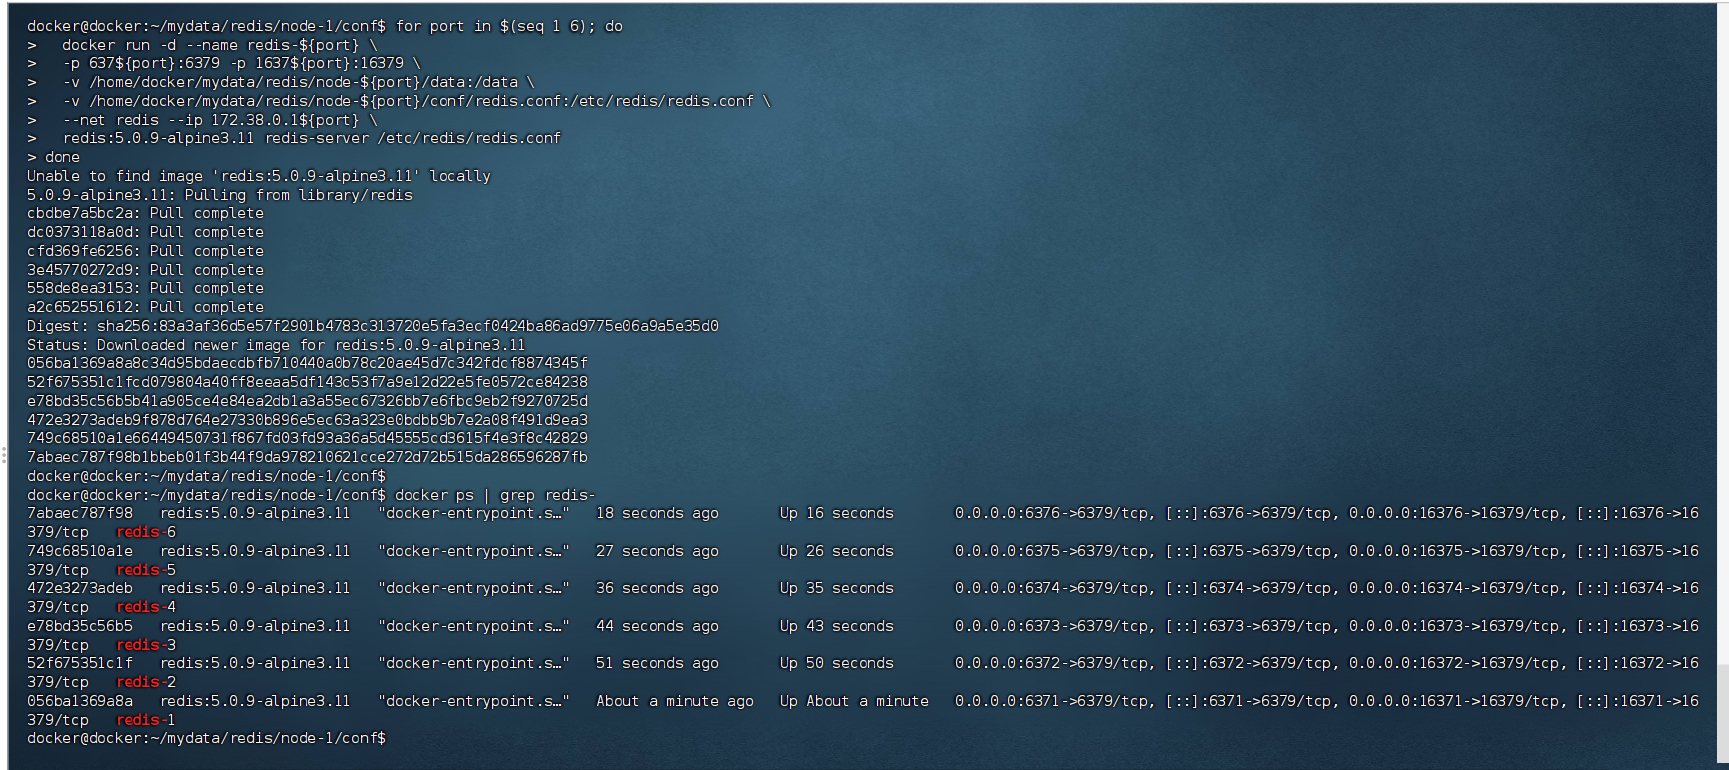
Task: Click '3e45770272d9: Pull complete' line
Action: click(x=146, y=270)
